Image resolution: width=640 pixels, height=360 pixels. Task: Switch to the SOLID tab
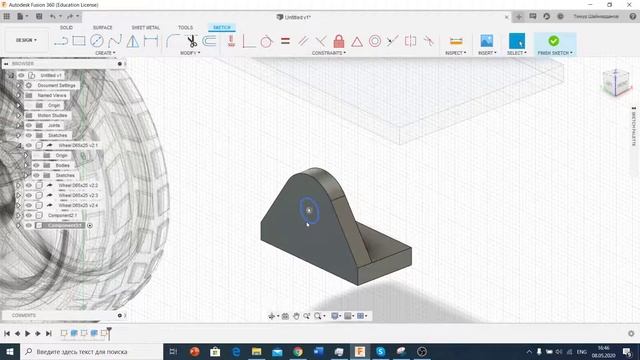click(66, 27)
